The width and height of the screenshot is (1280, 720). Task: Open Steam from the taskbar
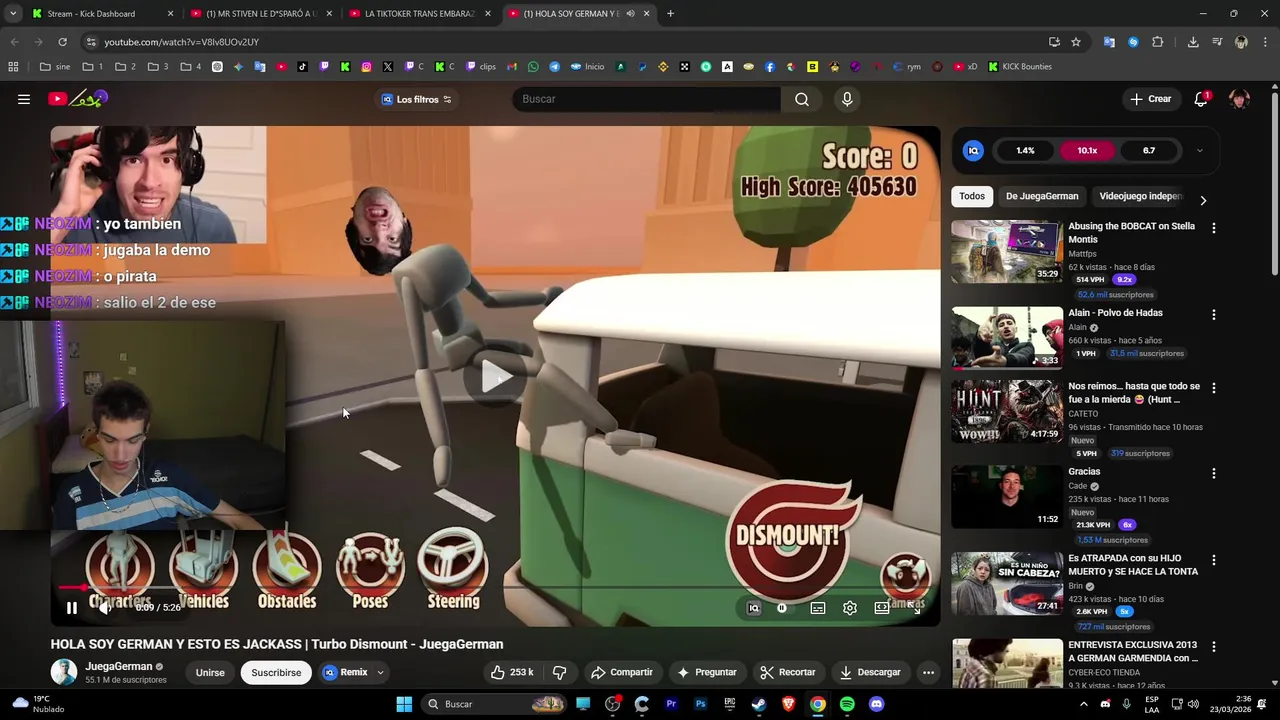point(759,704)
